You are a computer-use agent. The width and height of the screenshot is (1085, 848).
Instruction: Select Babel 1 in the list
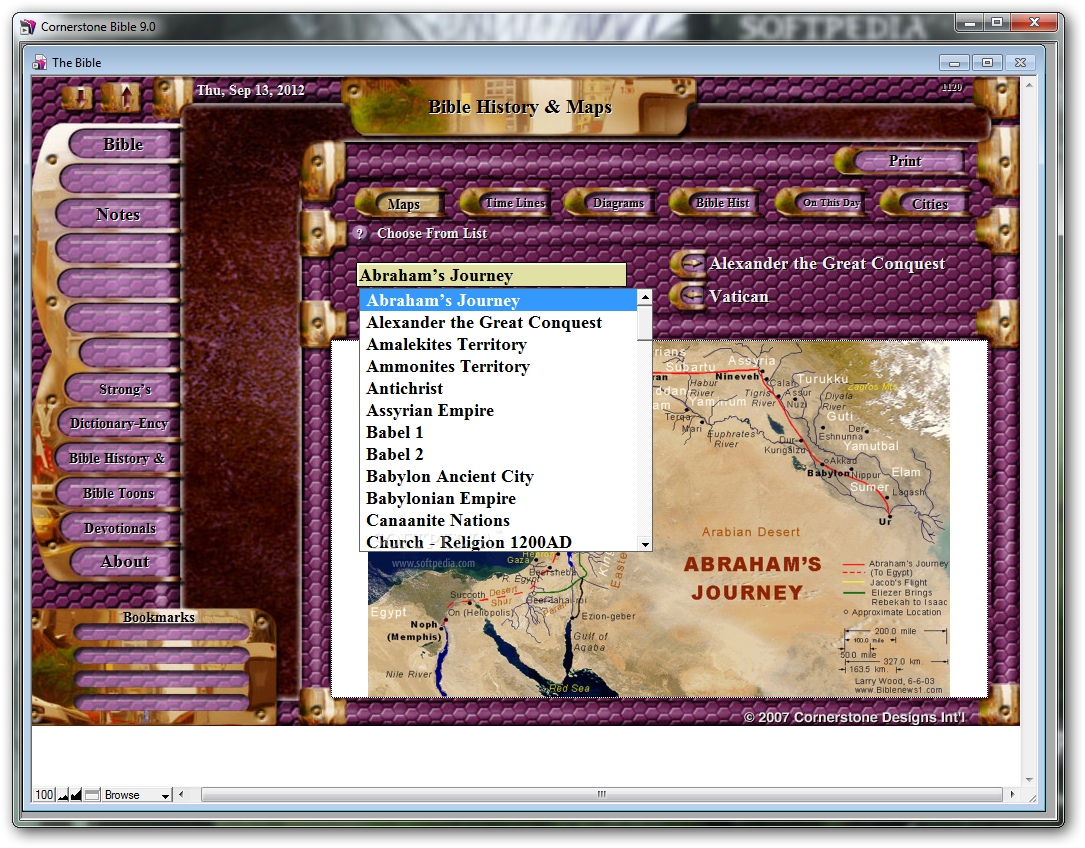498,433
